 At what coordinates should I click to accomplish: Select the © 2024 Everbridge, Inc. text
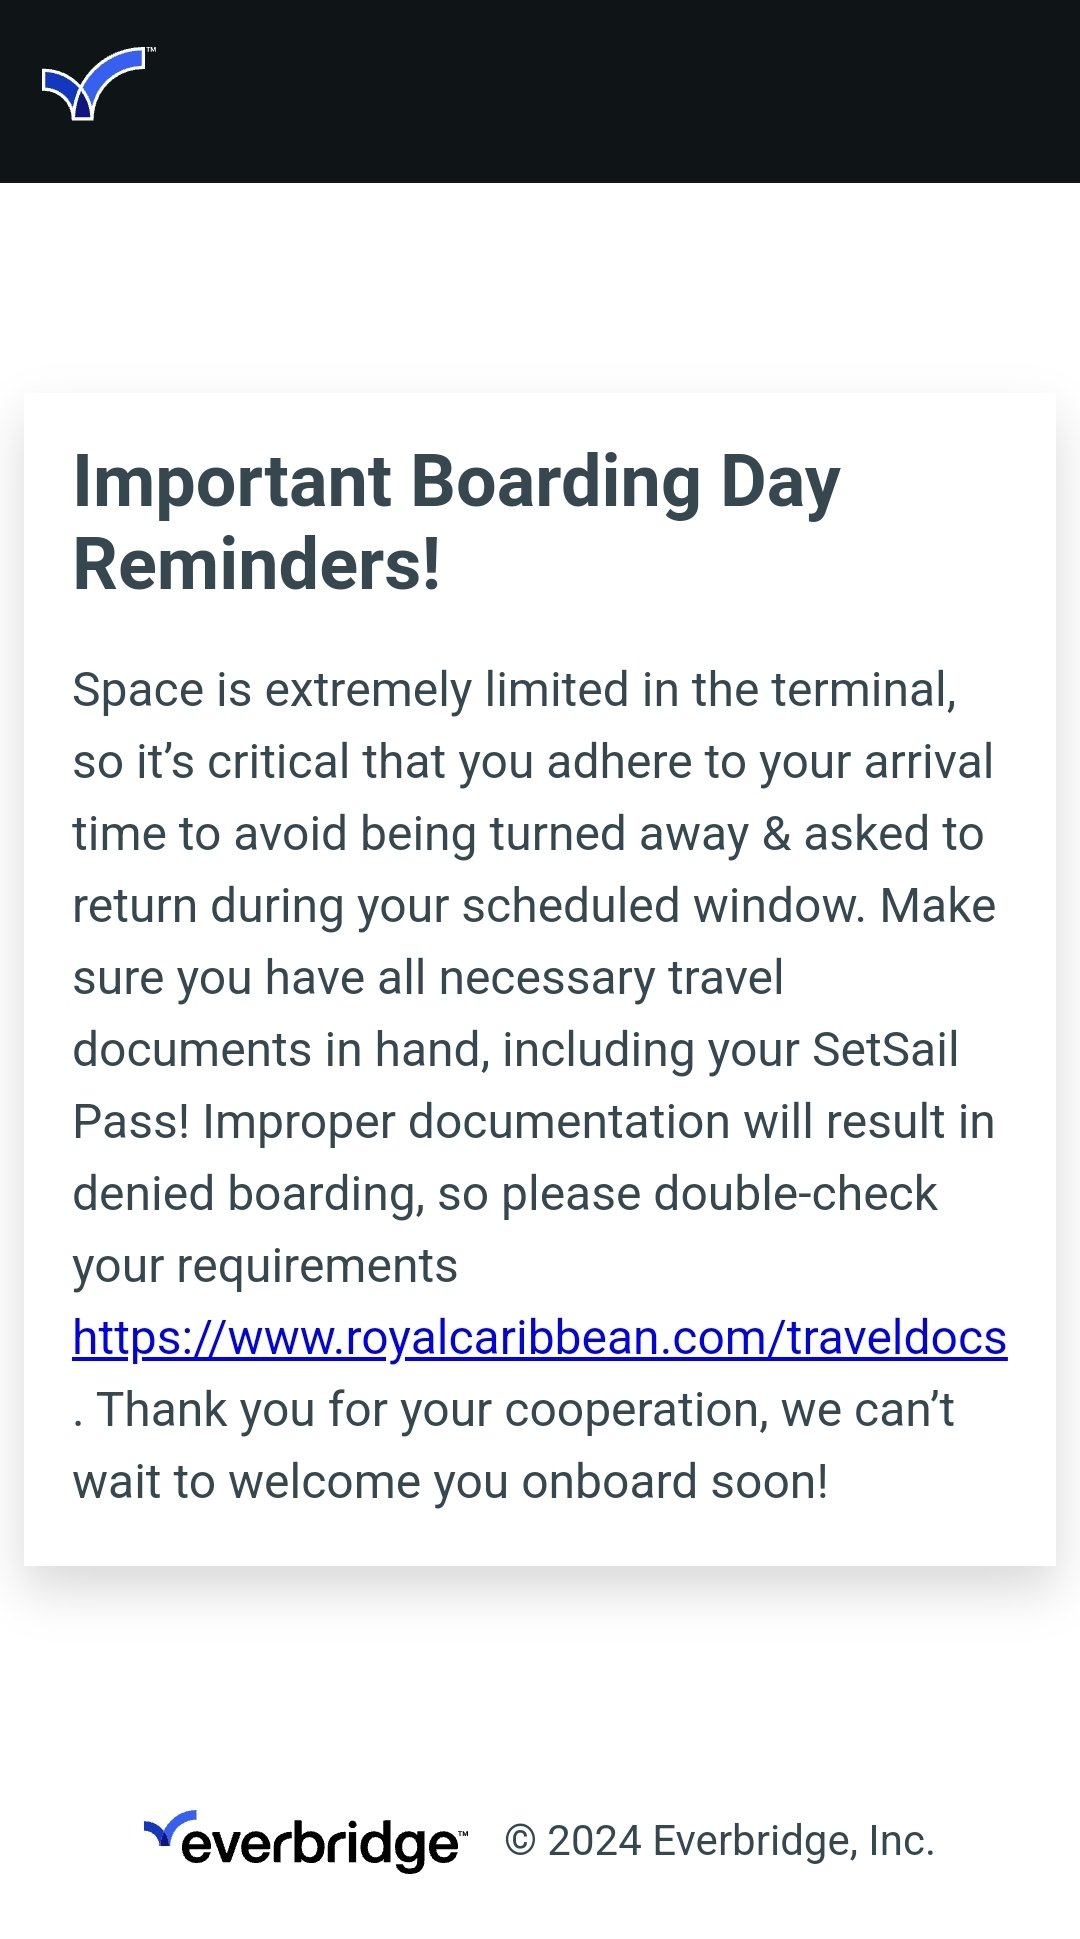point(719,1841)
